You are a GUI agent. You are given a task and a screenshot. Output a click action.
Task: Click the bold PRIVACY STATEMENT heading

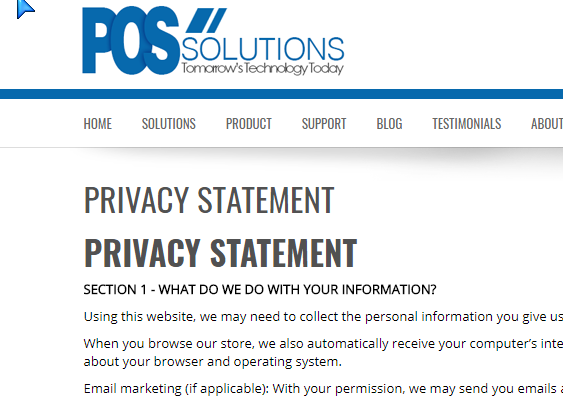point(220,253)
